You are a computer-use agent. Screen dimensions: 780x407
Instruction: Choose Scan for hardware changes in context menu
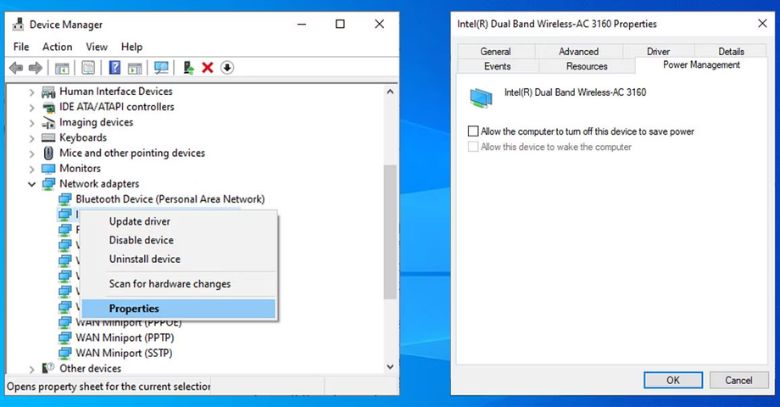tap(178, 284)
